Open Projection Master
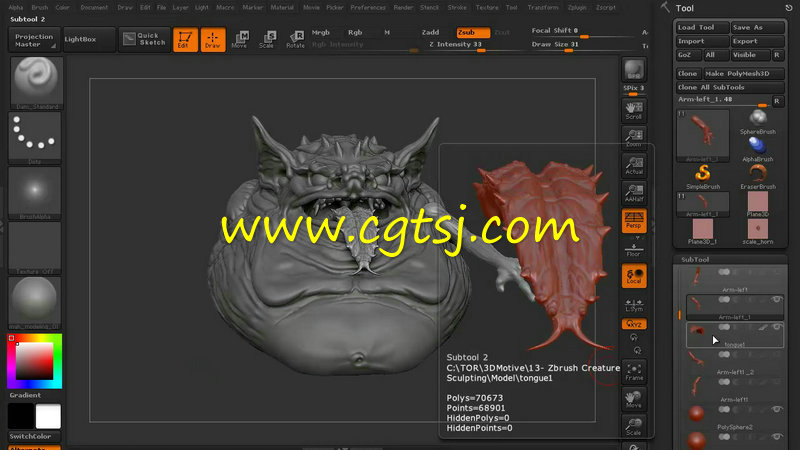The height and width of the screenshot is (450, 800). [34, 40]
